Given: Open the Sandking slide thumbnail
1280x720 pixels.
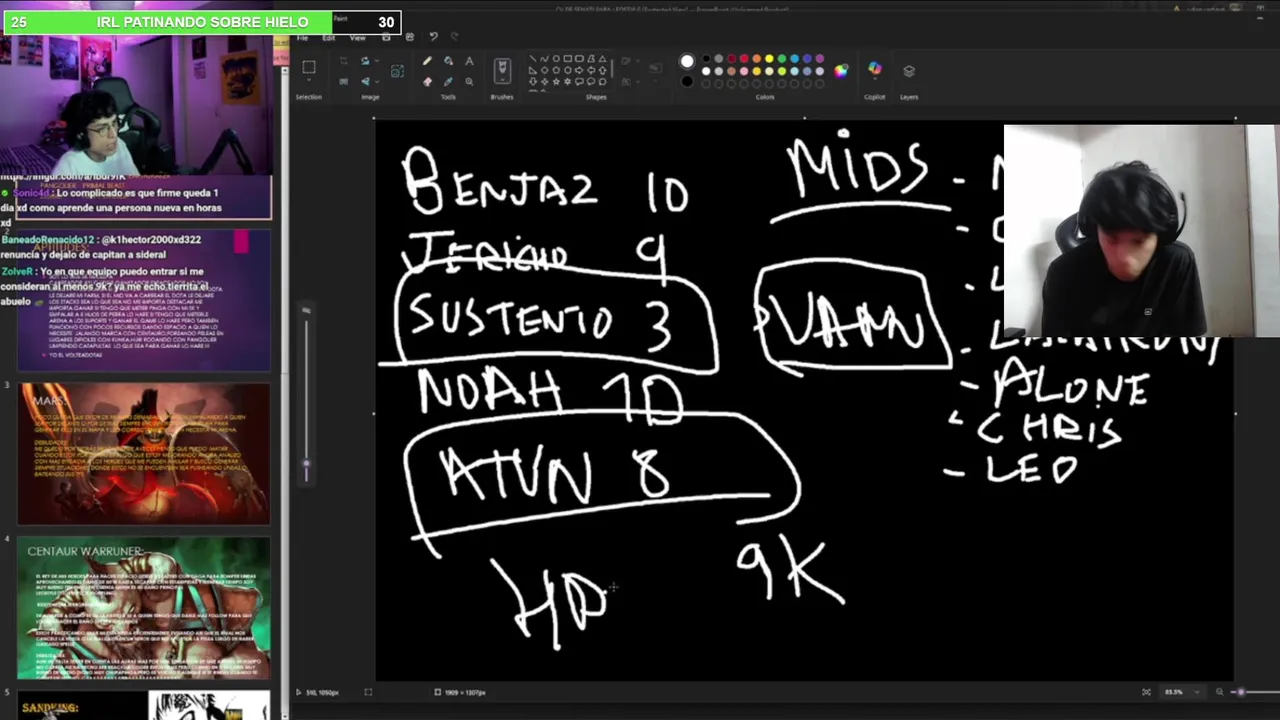Looking at the screenshot, I should (144, 705).
